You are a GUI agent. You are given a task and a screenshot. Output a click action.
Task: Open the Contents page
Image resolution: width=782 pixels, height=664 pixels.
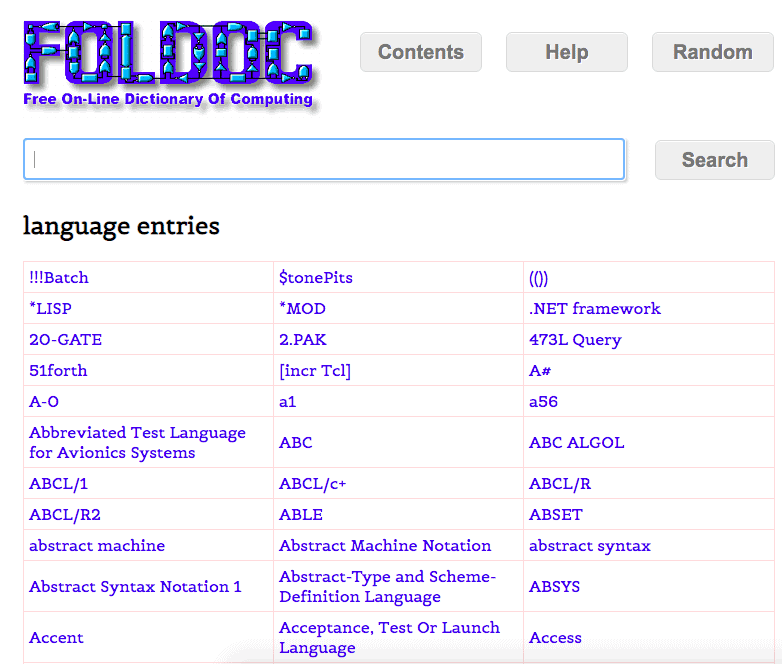pos(420,52)
